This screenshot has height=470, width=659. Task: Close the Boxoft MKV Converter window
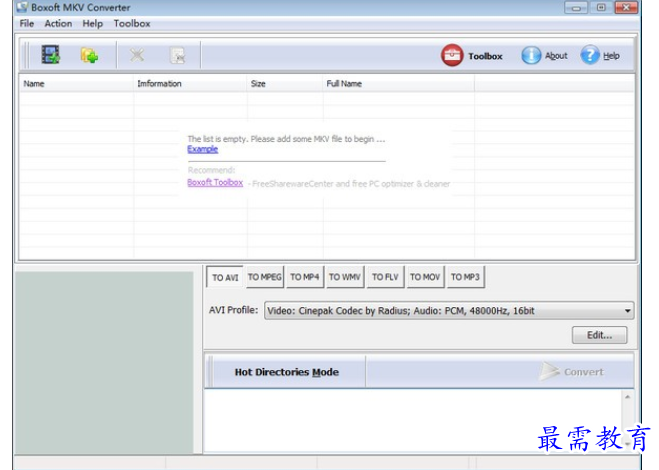coord(626,7)
